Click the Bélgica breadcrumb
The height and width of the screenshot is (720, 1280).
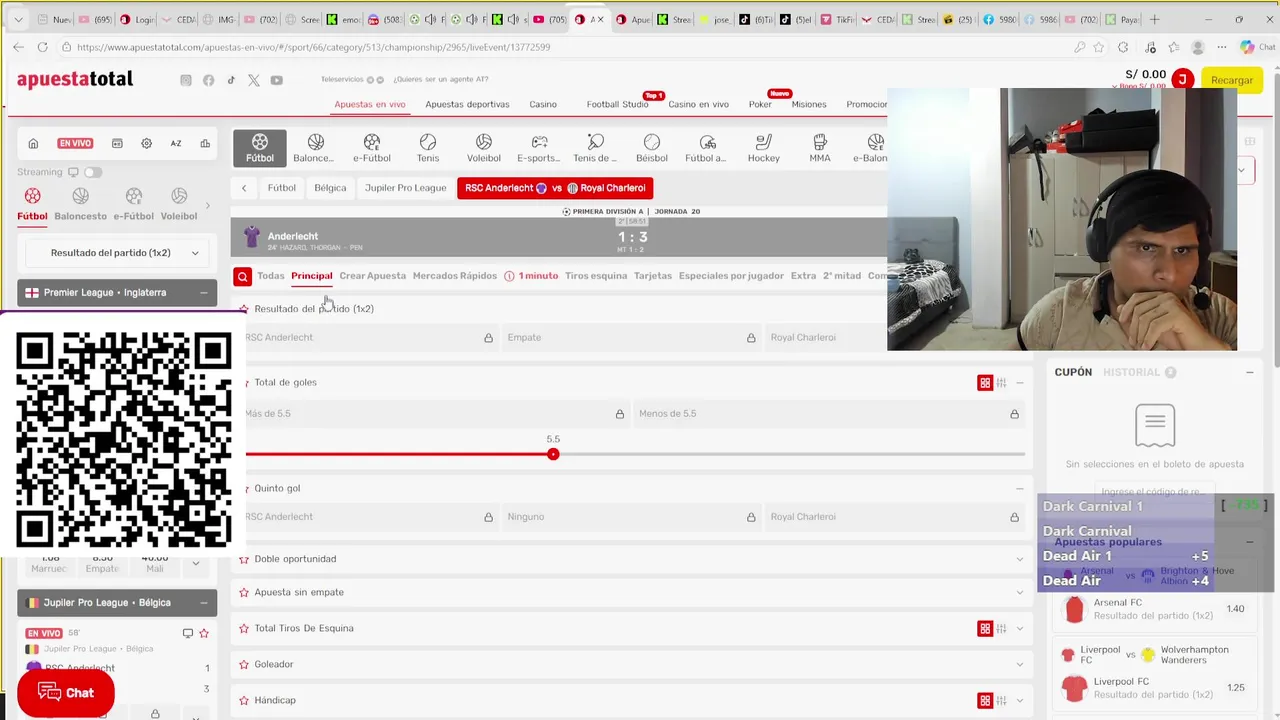coord(330,188)
